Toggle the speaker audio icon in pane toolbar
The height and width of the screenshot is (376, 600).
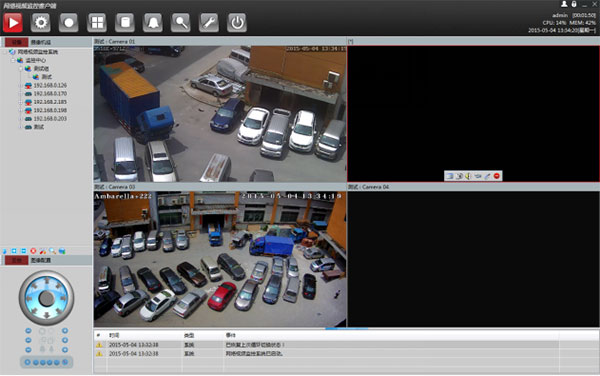click(x=468, y=176)
